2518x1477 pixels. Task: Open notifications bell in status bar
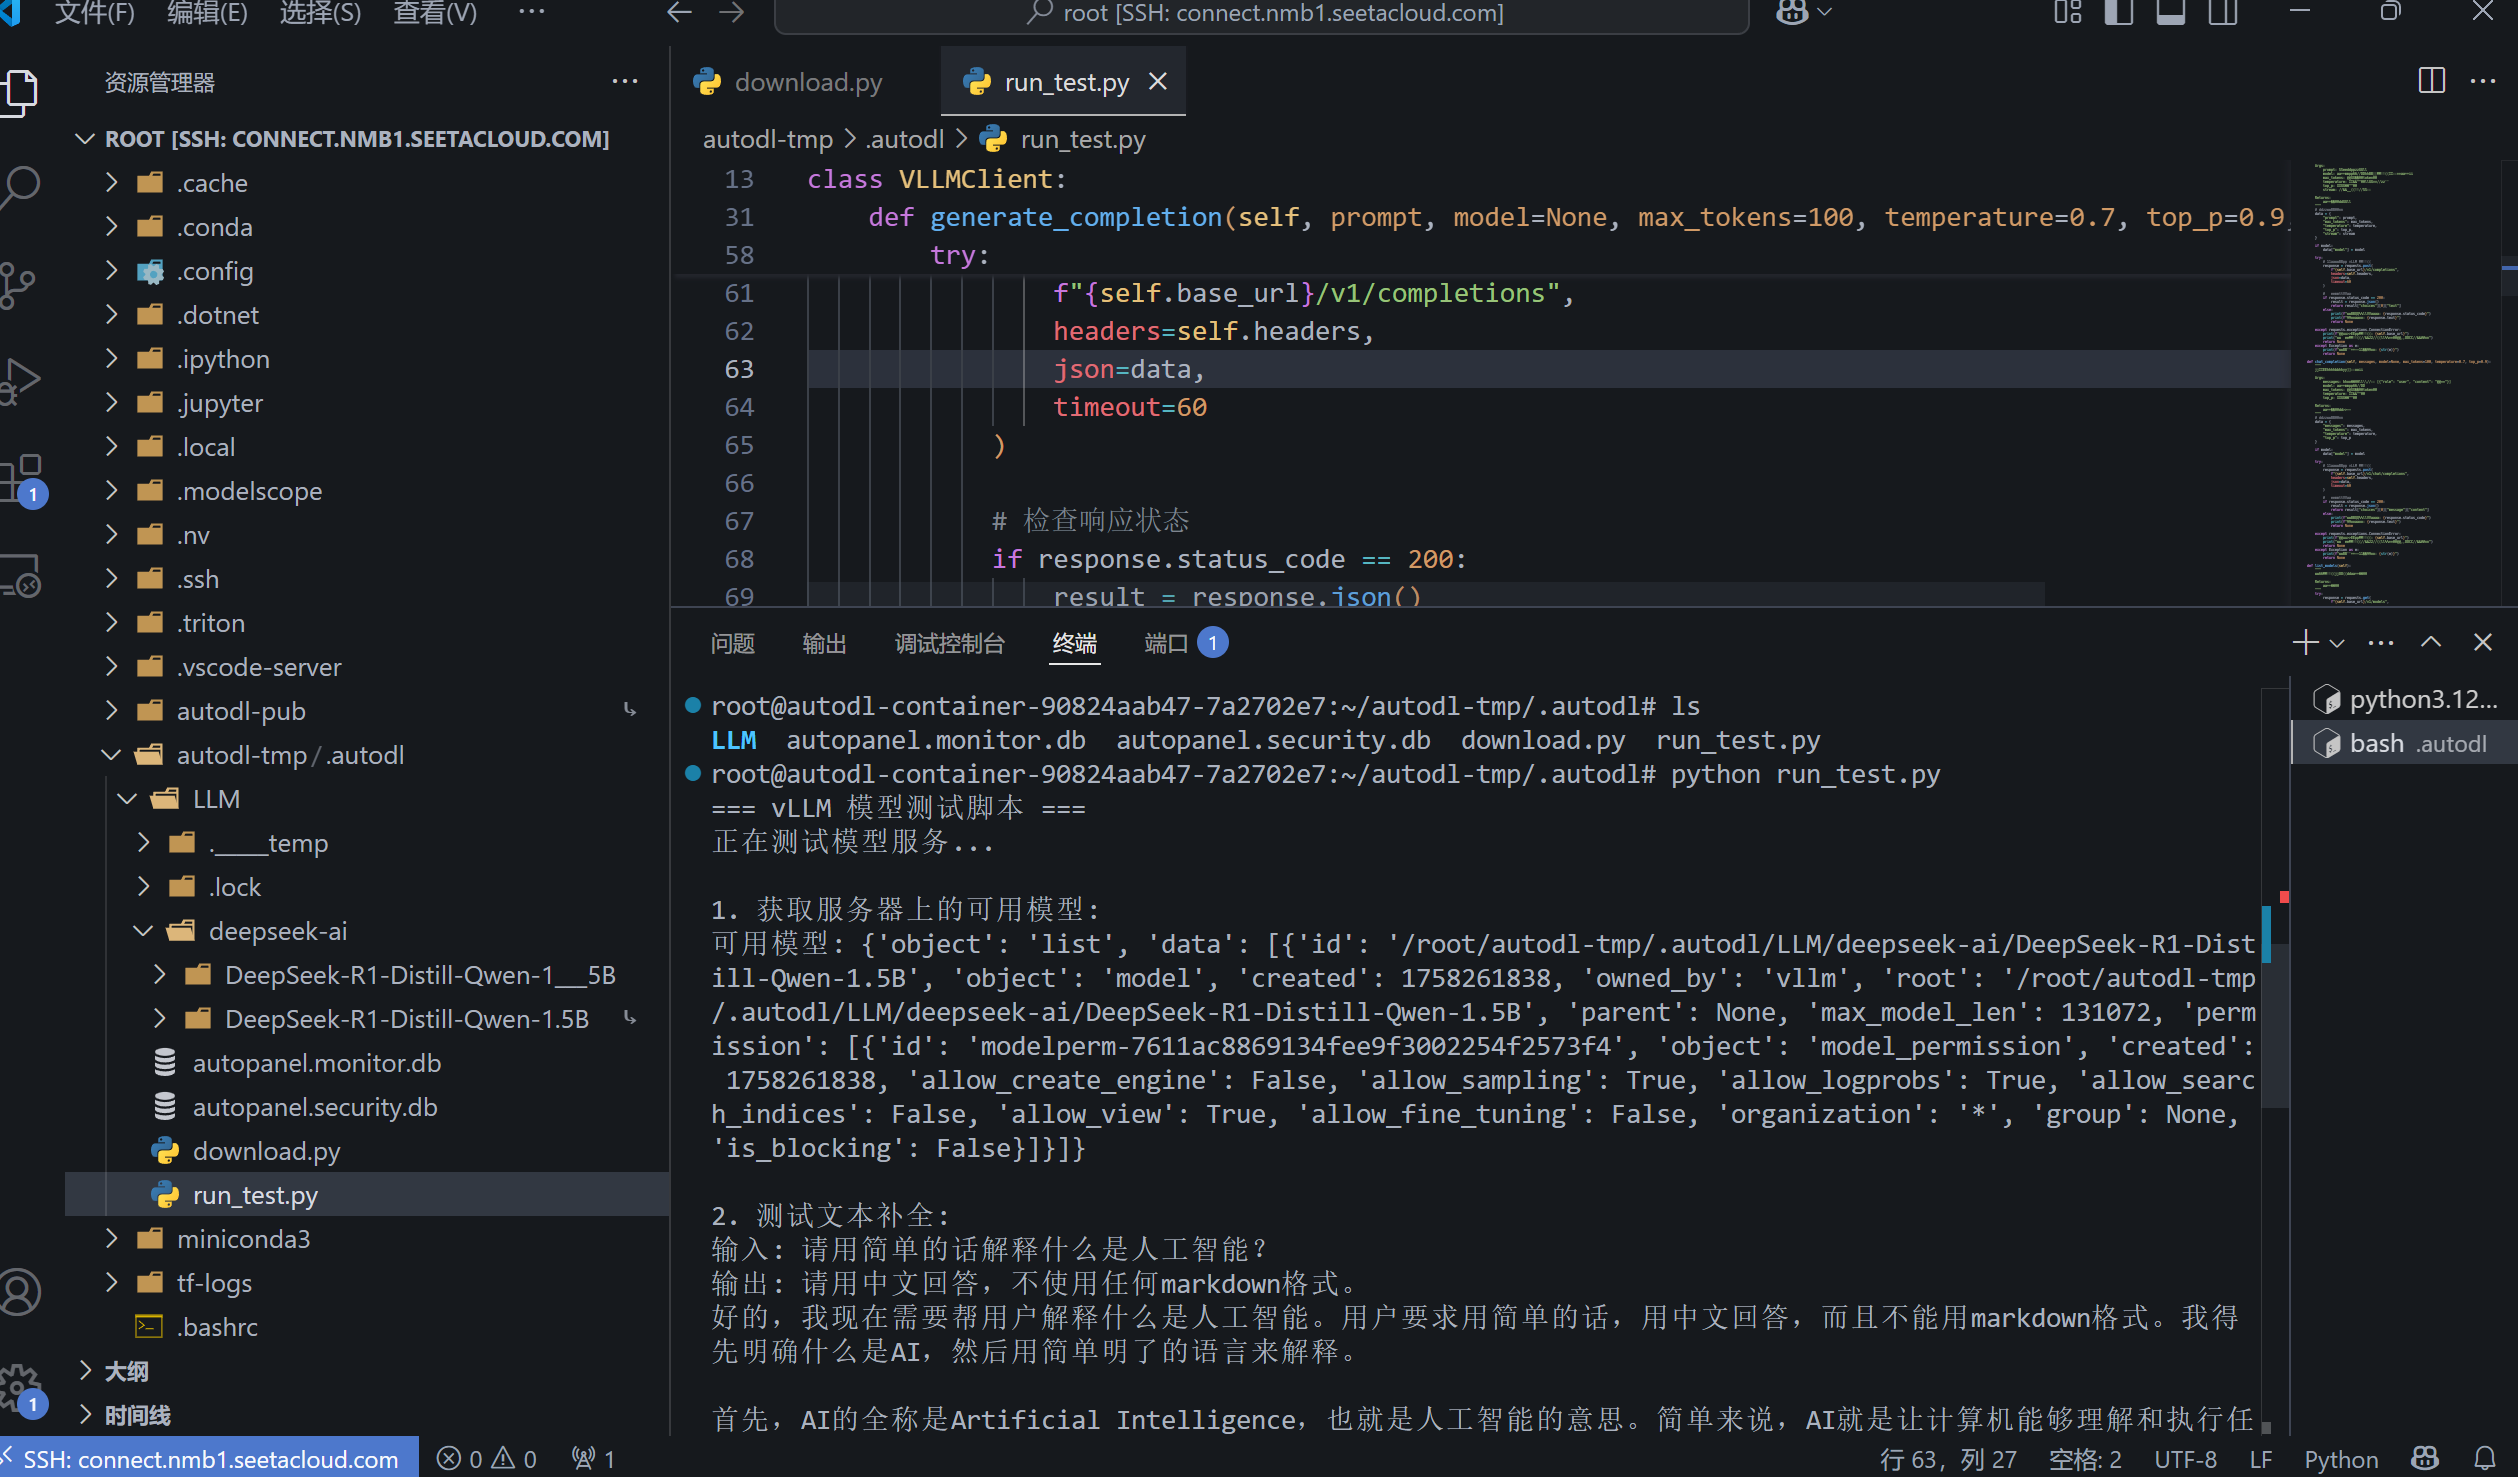[2484, 1459]
